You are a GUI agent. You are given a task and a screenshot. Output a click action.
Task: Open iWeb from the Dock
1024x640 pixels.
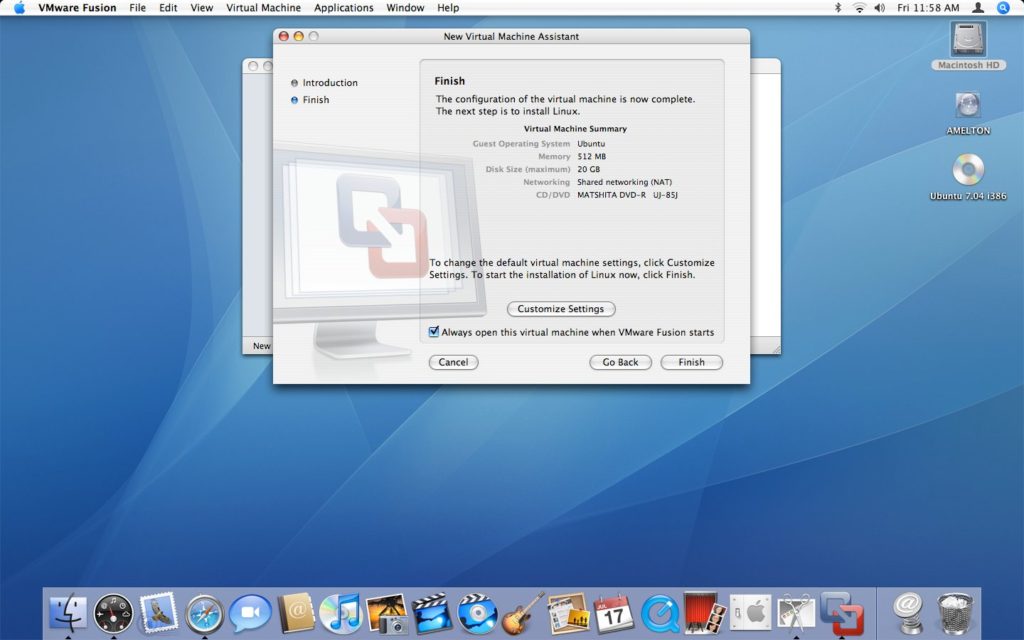point(568,613)
